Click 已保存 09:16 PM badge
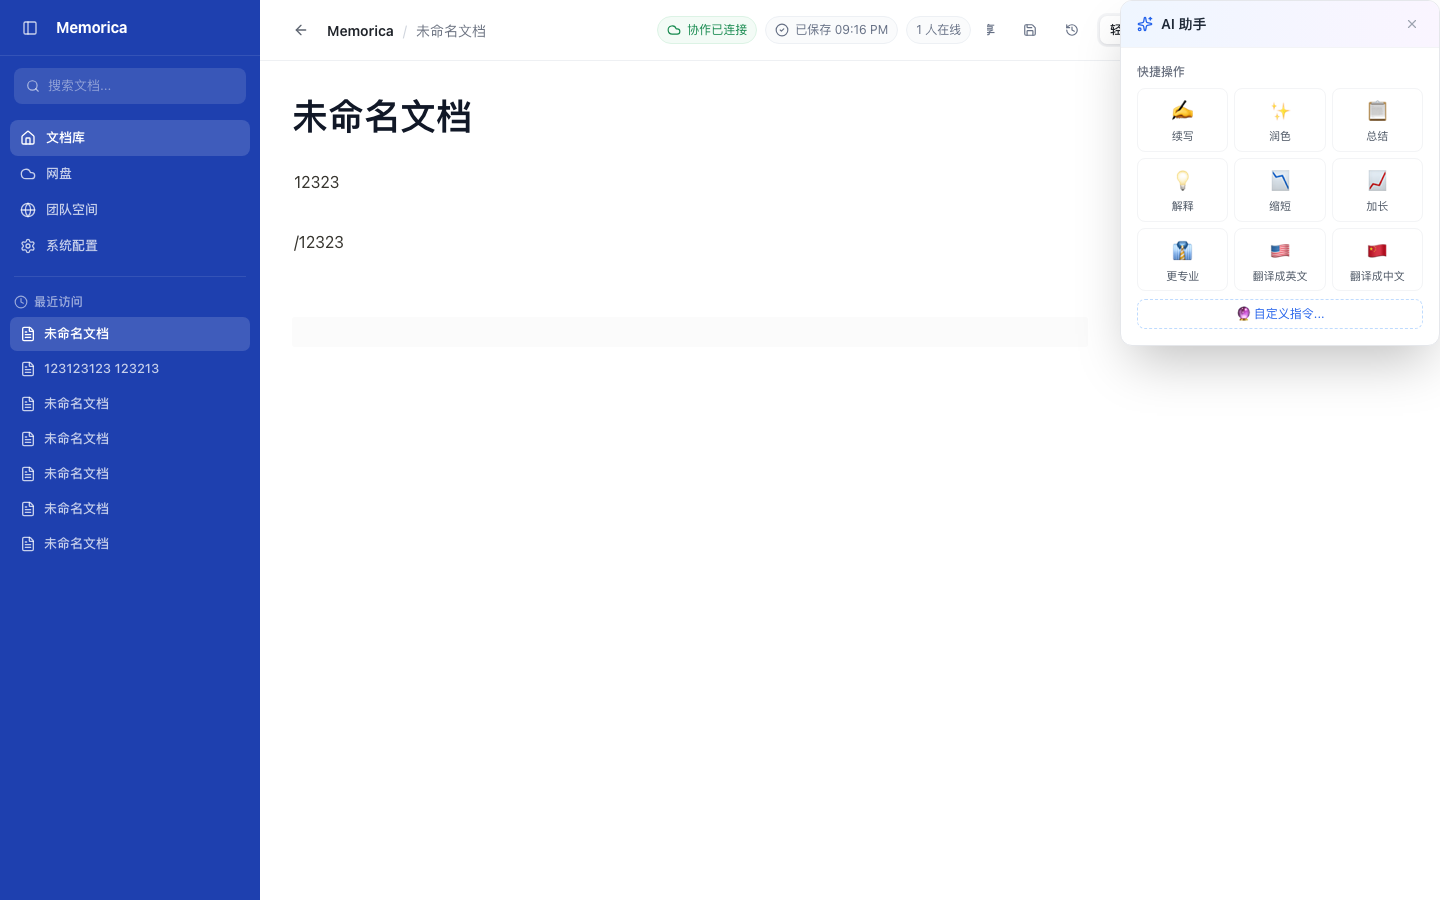Image resolution: width=1440 pixels, height=900 pixels. [831, 30]
